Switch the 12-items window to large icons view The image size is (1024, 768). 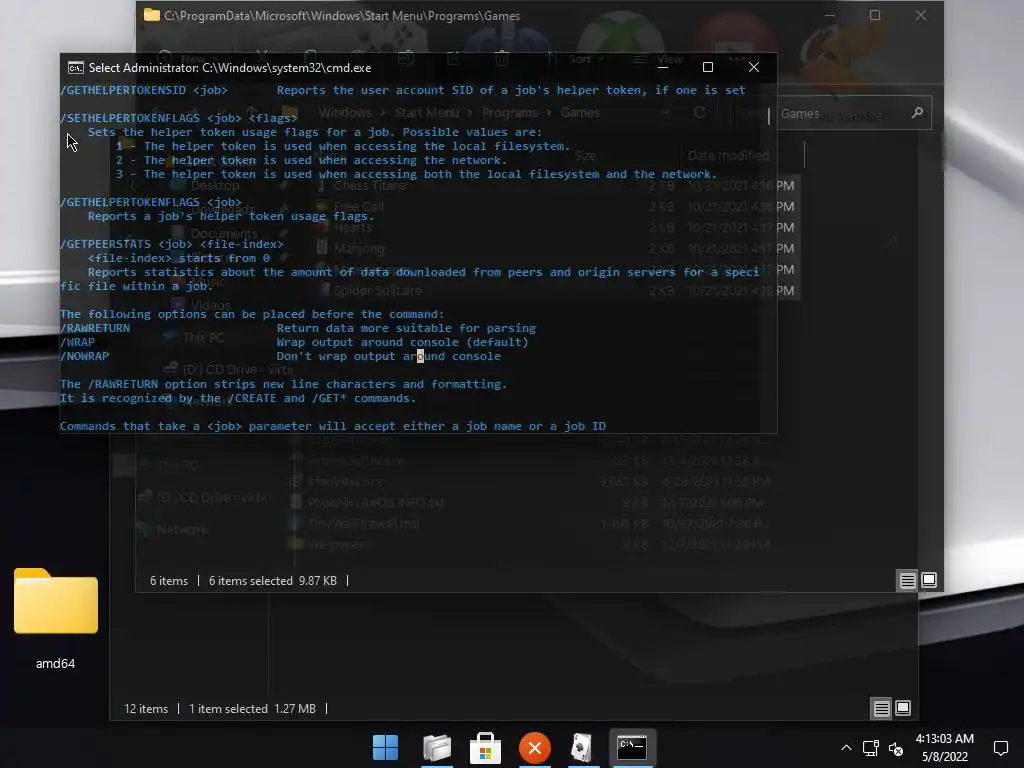(x=903, y=708)
